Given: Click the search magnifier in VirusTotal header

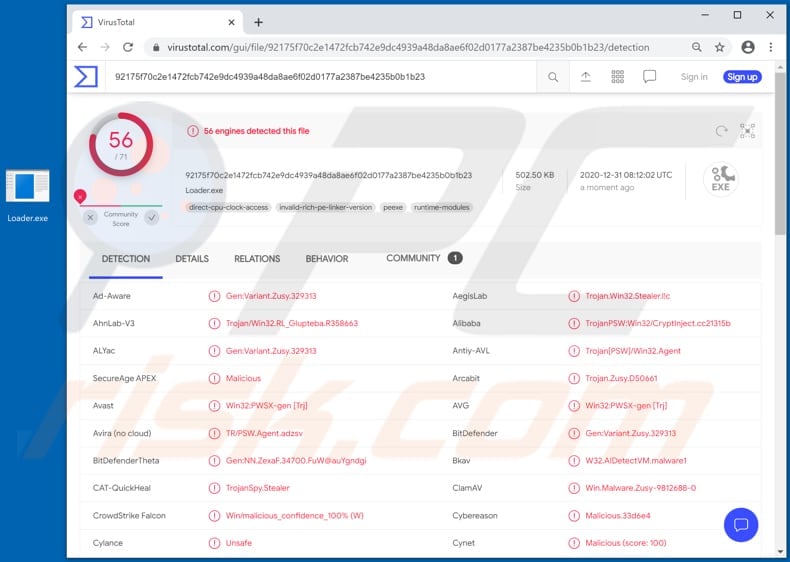Looking at the screenshot, I should click(x=553, y=77).
